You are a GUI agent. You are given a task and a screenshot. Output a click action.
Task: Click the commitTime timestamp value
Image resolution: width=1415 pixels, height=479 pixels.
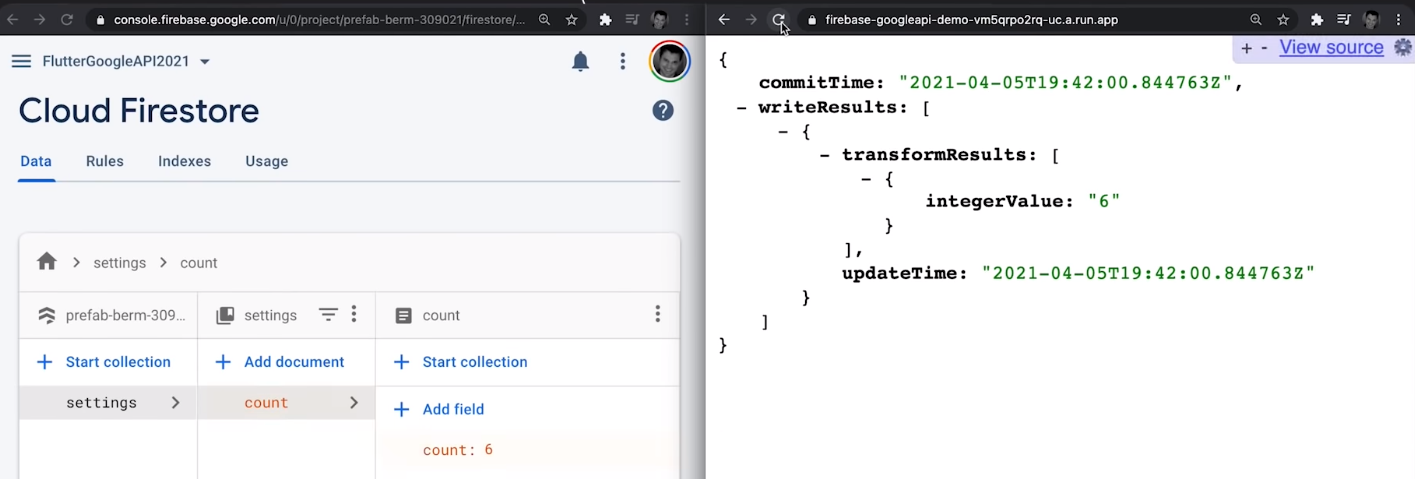point(1066,83)
